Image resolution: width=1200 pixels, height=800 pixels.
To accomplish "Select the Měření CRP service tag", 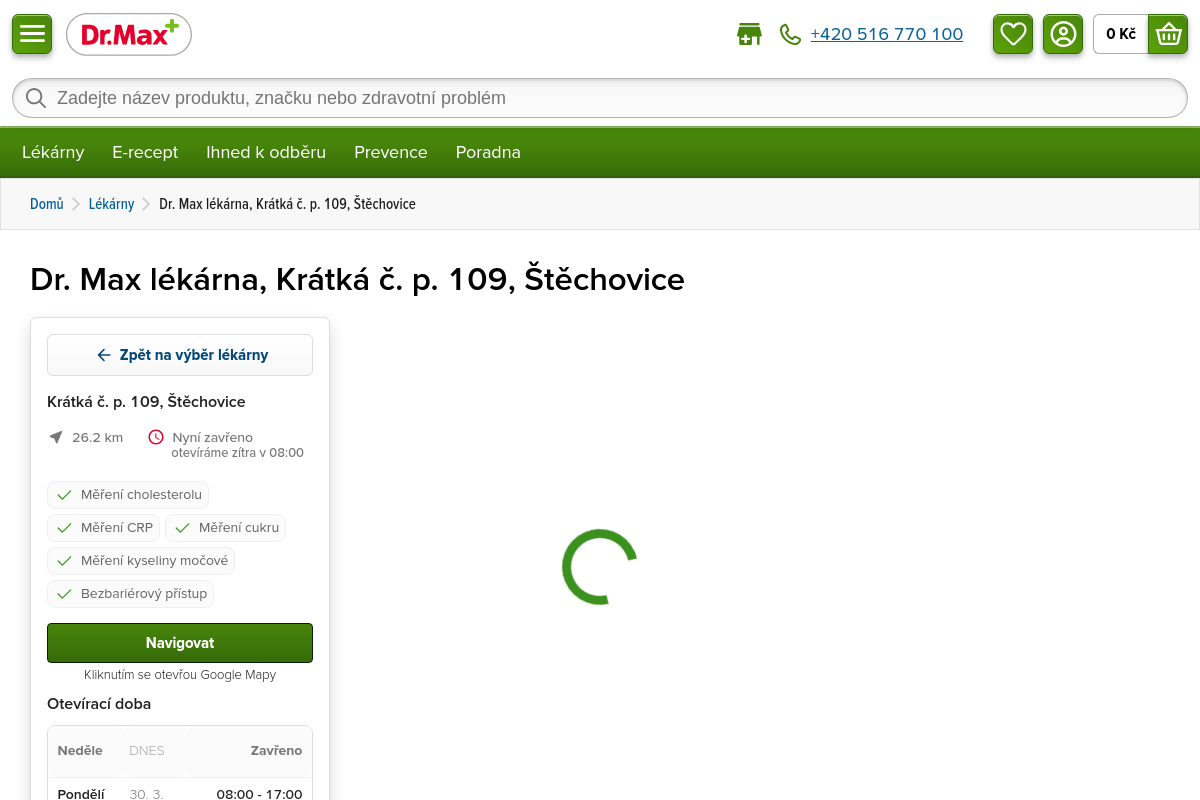I will click(104, 528).
